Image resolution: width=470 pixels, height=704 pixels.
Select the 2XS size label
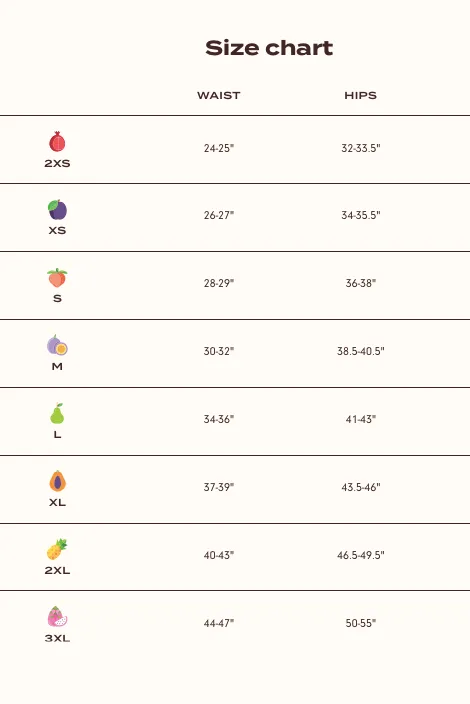tap(57, 163)
